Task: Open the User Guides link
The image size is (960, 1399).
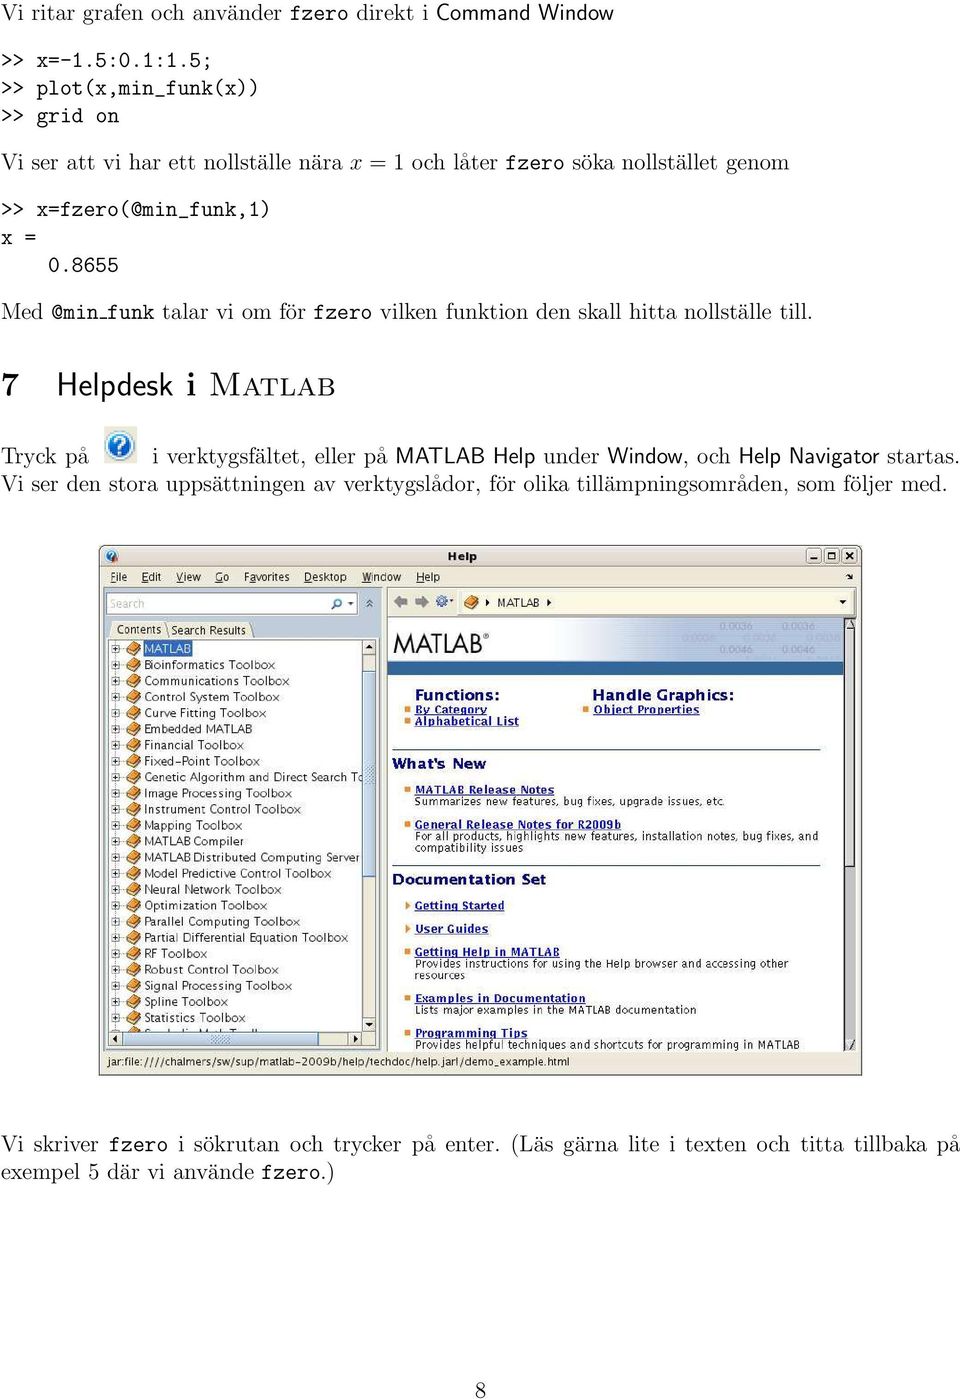Action: pyautogui.click(x=451, y=929)
